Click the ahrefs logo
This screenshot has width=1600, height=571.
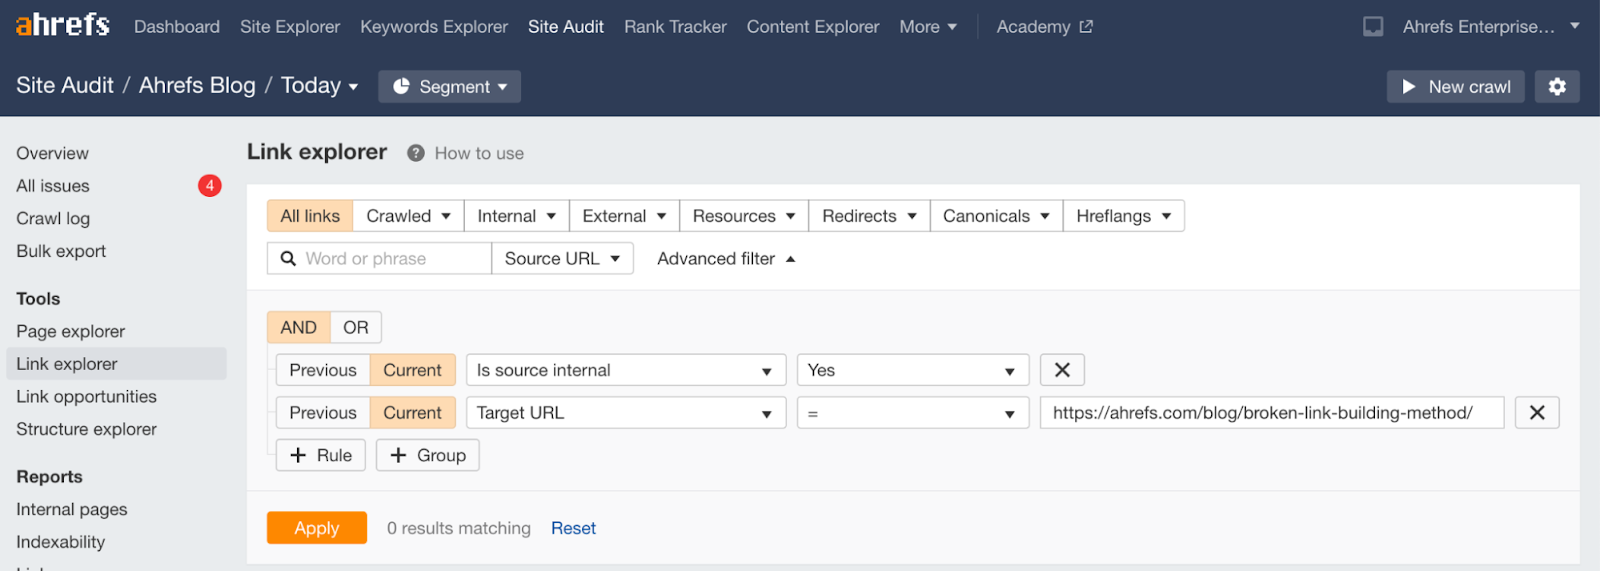62,25
